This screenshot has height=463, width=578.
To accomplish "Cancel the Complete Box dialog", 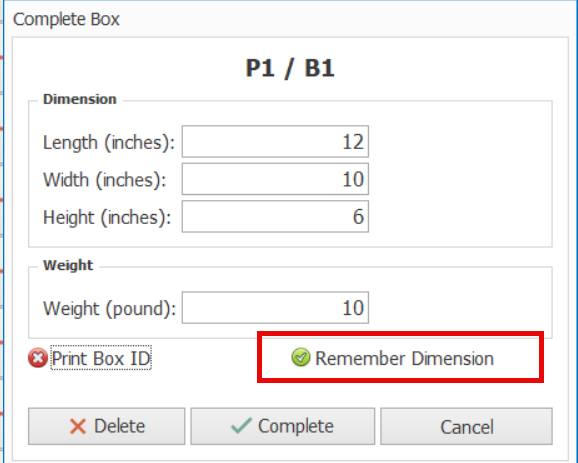I will coord(466,426).
